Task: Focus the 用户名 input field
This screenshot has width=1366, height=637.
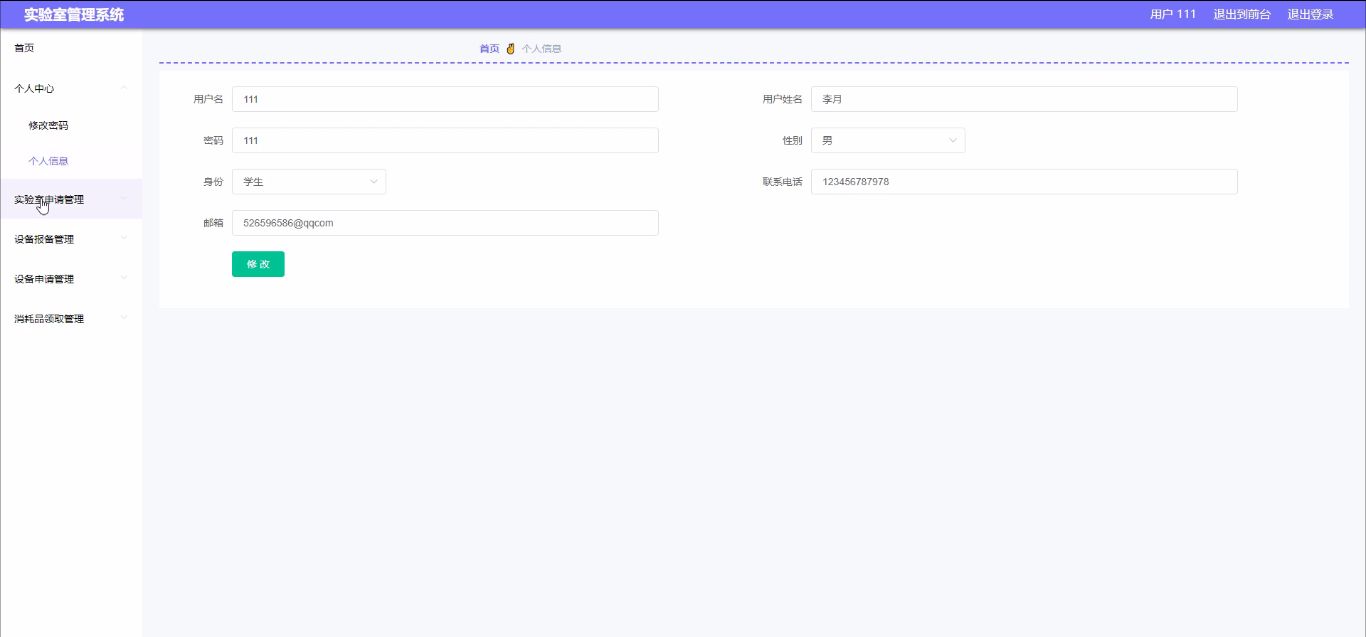Action: tap(445, 99)
